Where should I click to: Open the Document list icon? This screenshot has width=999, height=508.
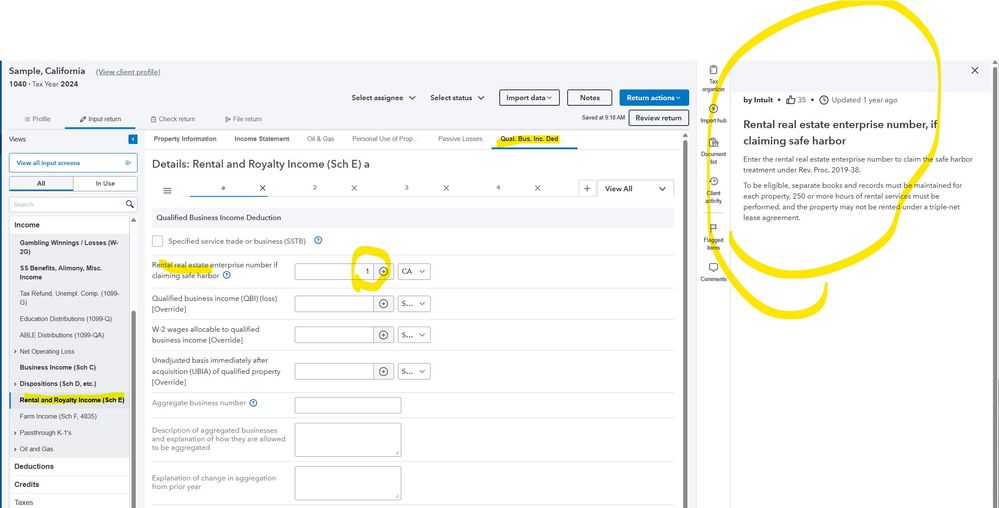coord(713,144)
